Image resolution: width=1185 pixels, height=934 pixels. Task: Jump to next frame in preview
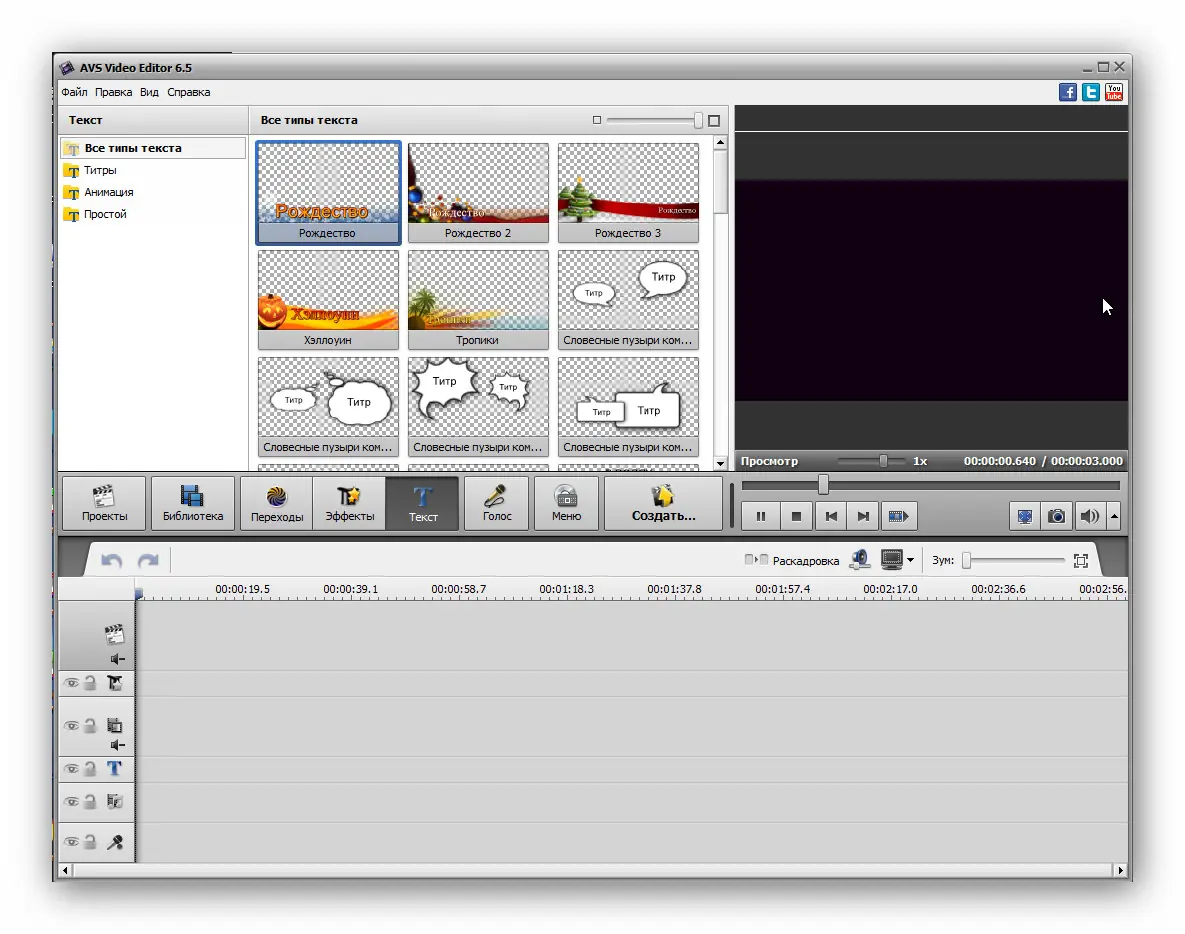(863, 516)
